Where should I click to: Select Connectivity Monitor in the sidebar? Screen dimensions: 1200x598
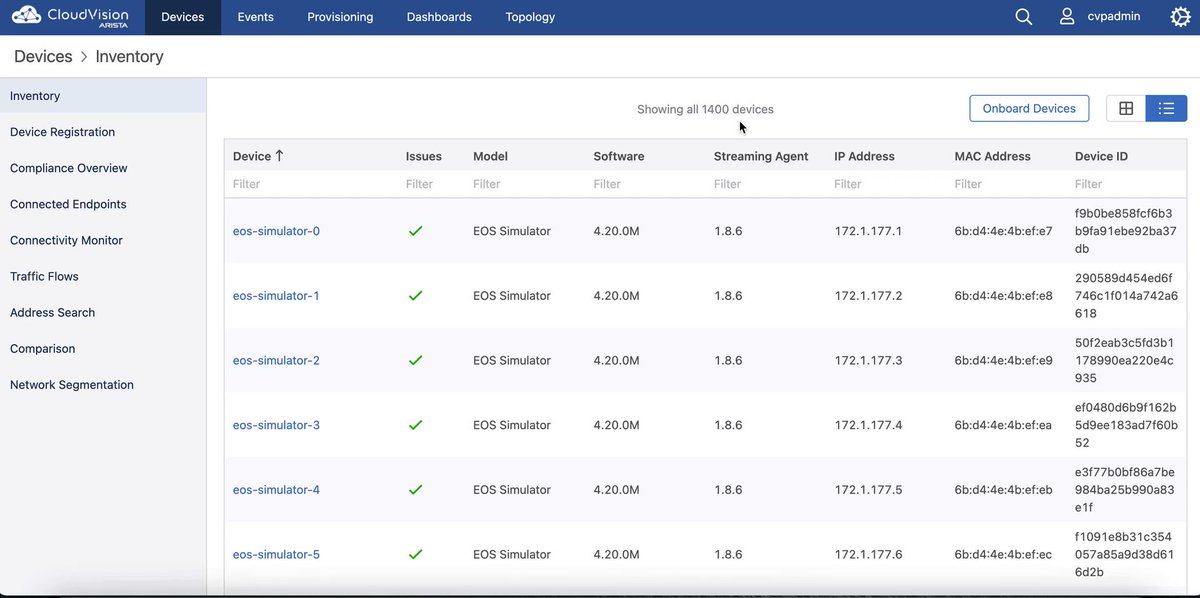[x=66, y=240]
